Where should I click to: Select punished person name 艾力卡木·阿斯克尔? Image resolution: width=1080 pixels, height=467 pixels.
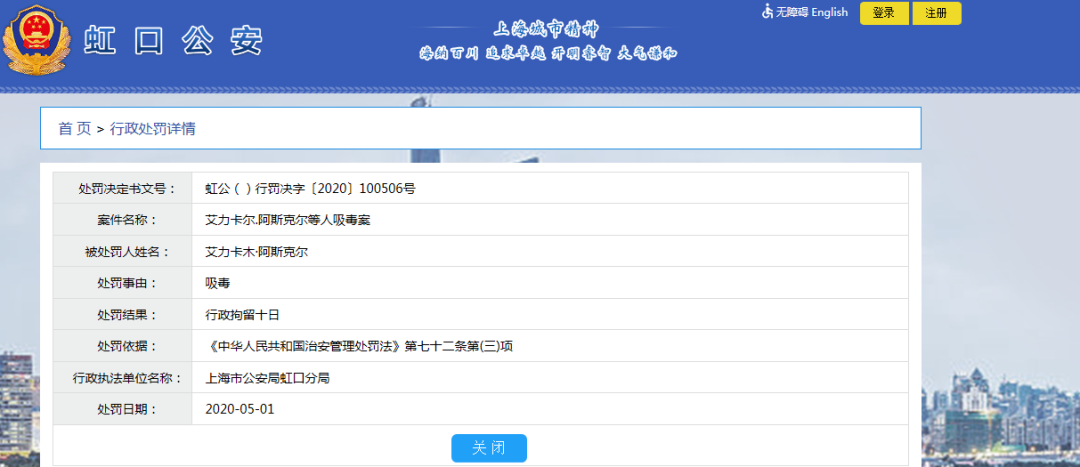(256, 251)
